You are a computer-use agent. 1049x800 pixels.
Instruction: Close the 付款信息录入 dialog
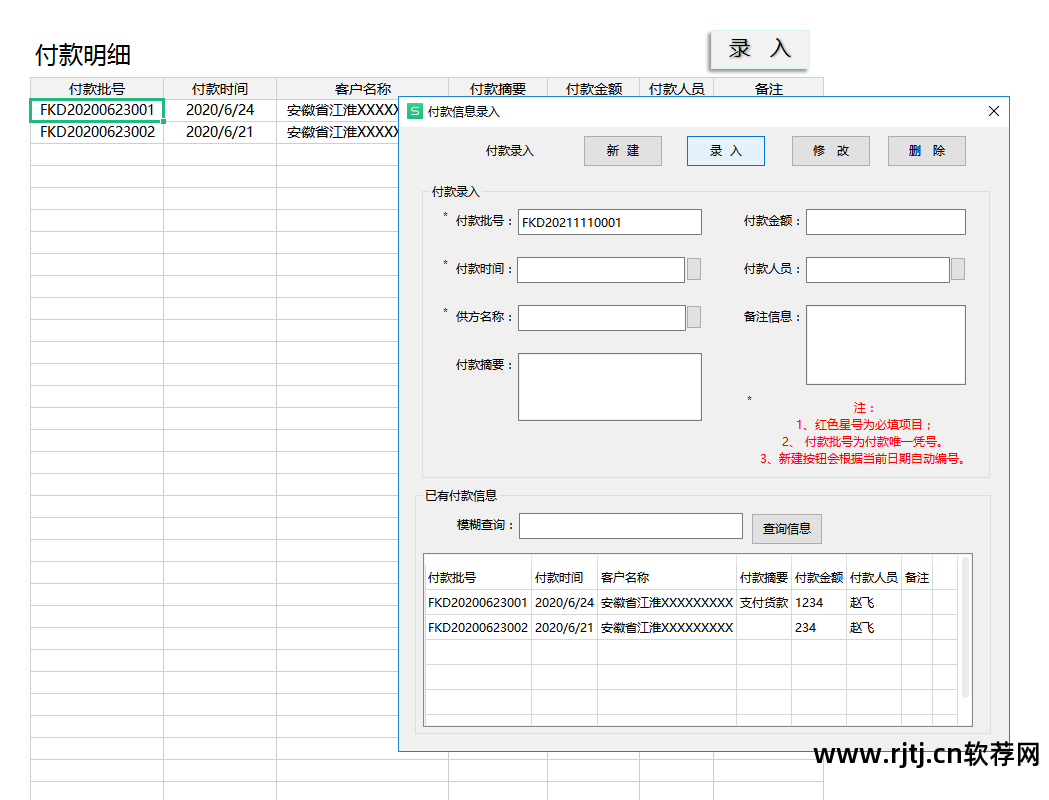[993, 111]
